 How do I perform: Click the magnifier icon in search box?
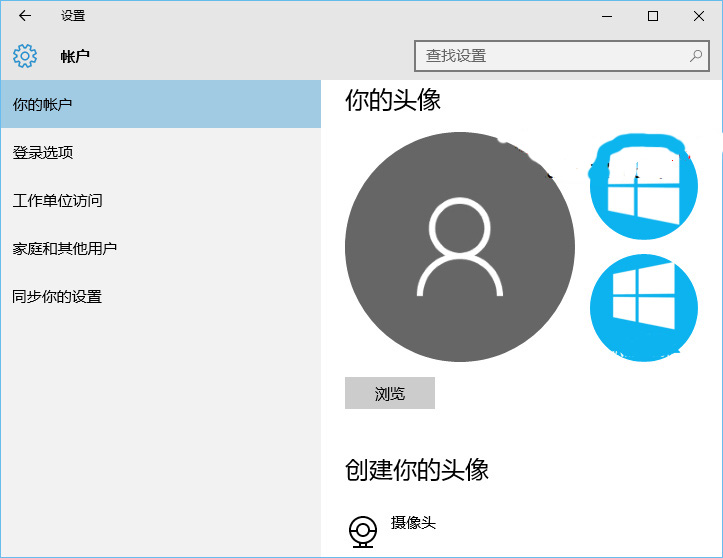point(696,56)
